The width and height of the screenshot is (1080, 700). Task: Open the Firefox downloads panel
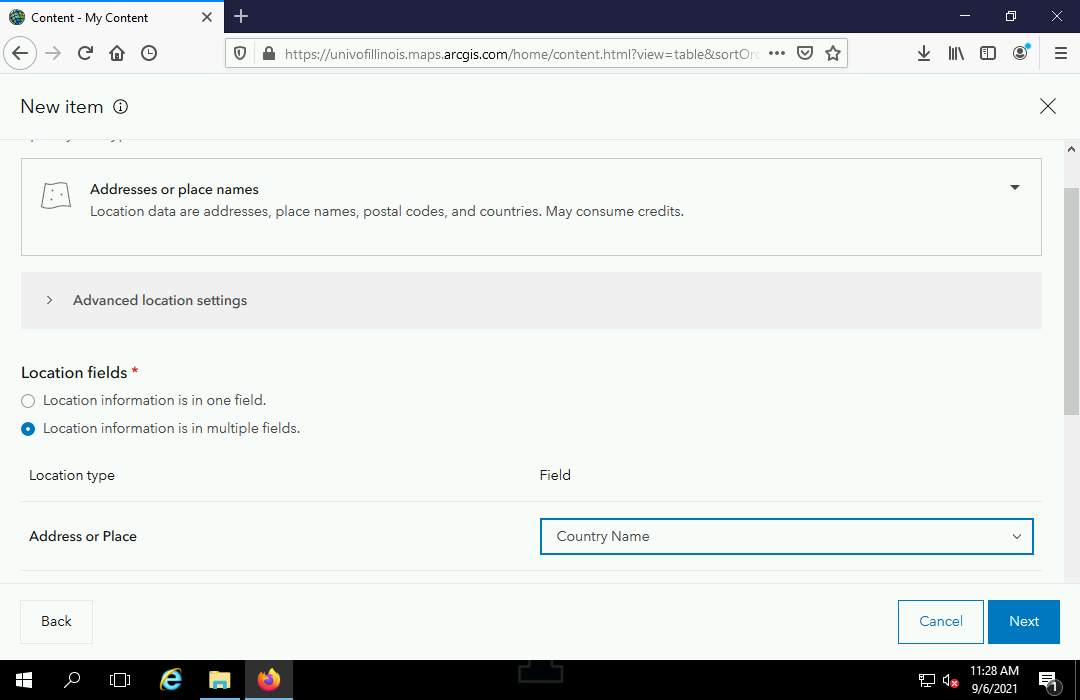[923, 52]
